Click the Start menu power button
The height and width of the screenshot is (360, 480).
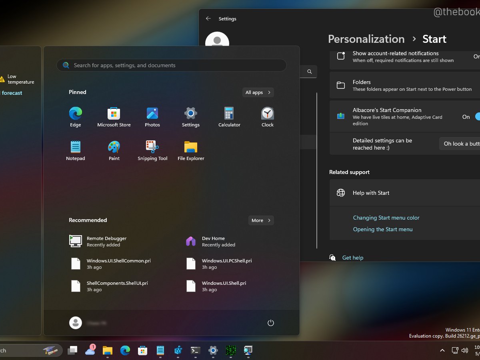click(270, 323)
